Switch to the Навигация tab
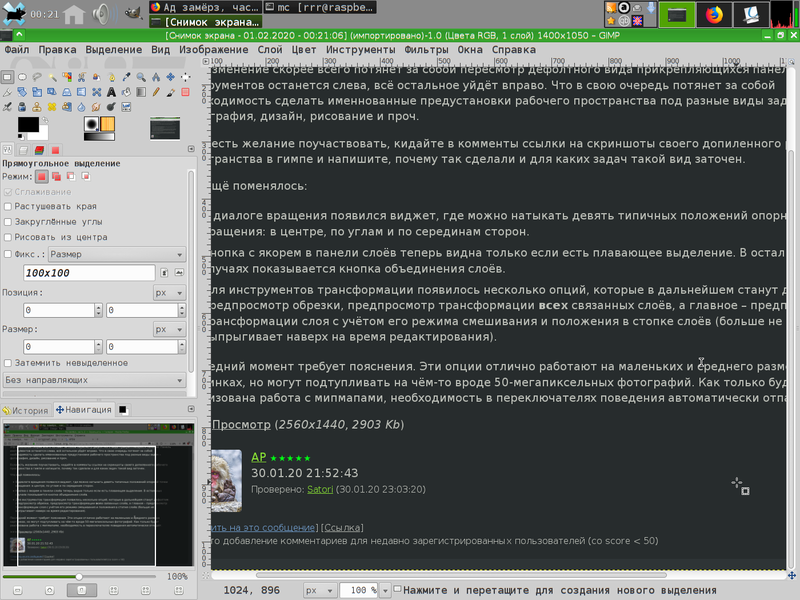Image resolution: width=800 pixels, height=600 pixels. (x=84, y=410)
